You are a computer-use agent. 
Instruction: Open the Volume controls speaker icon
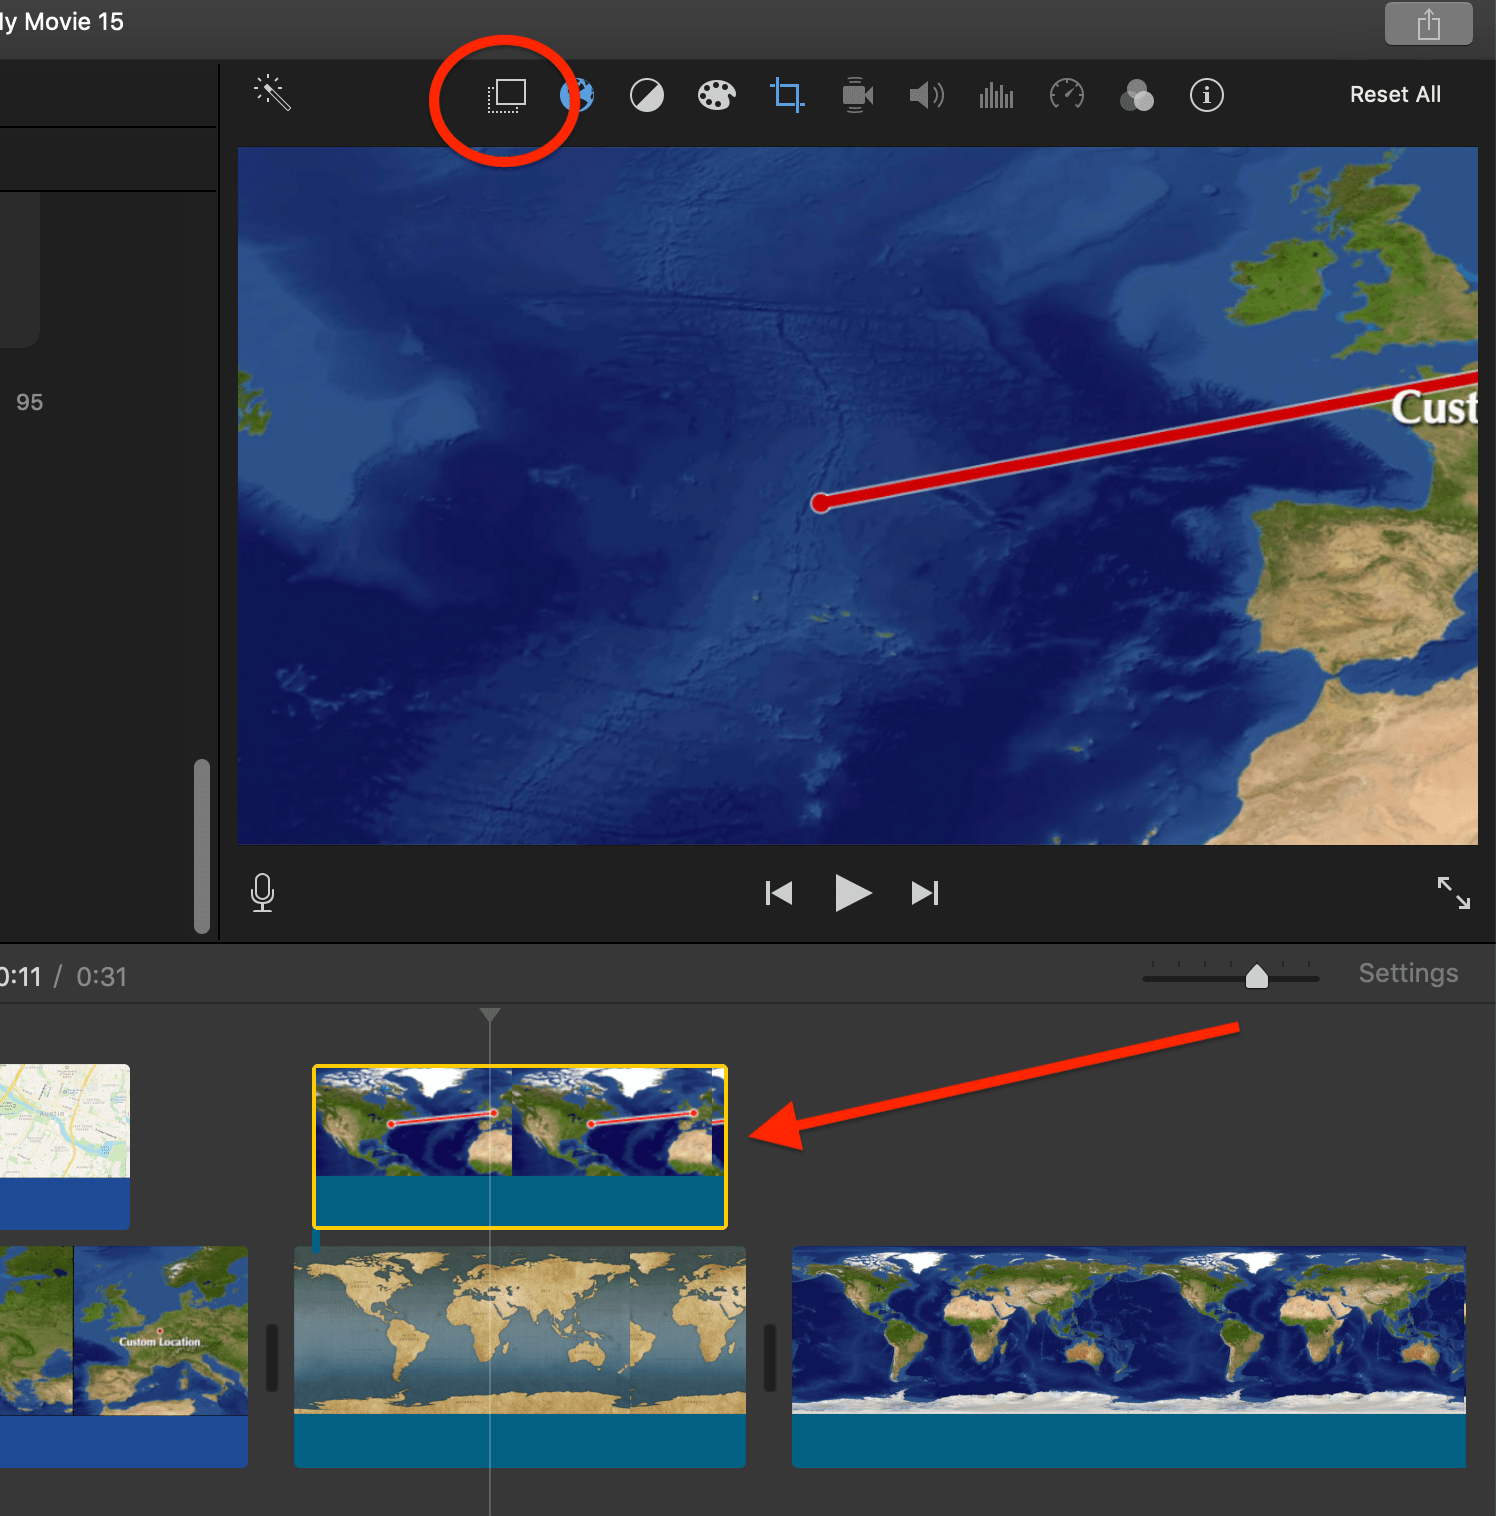click(926, 95)
